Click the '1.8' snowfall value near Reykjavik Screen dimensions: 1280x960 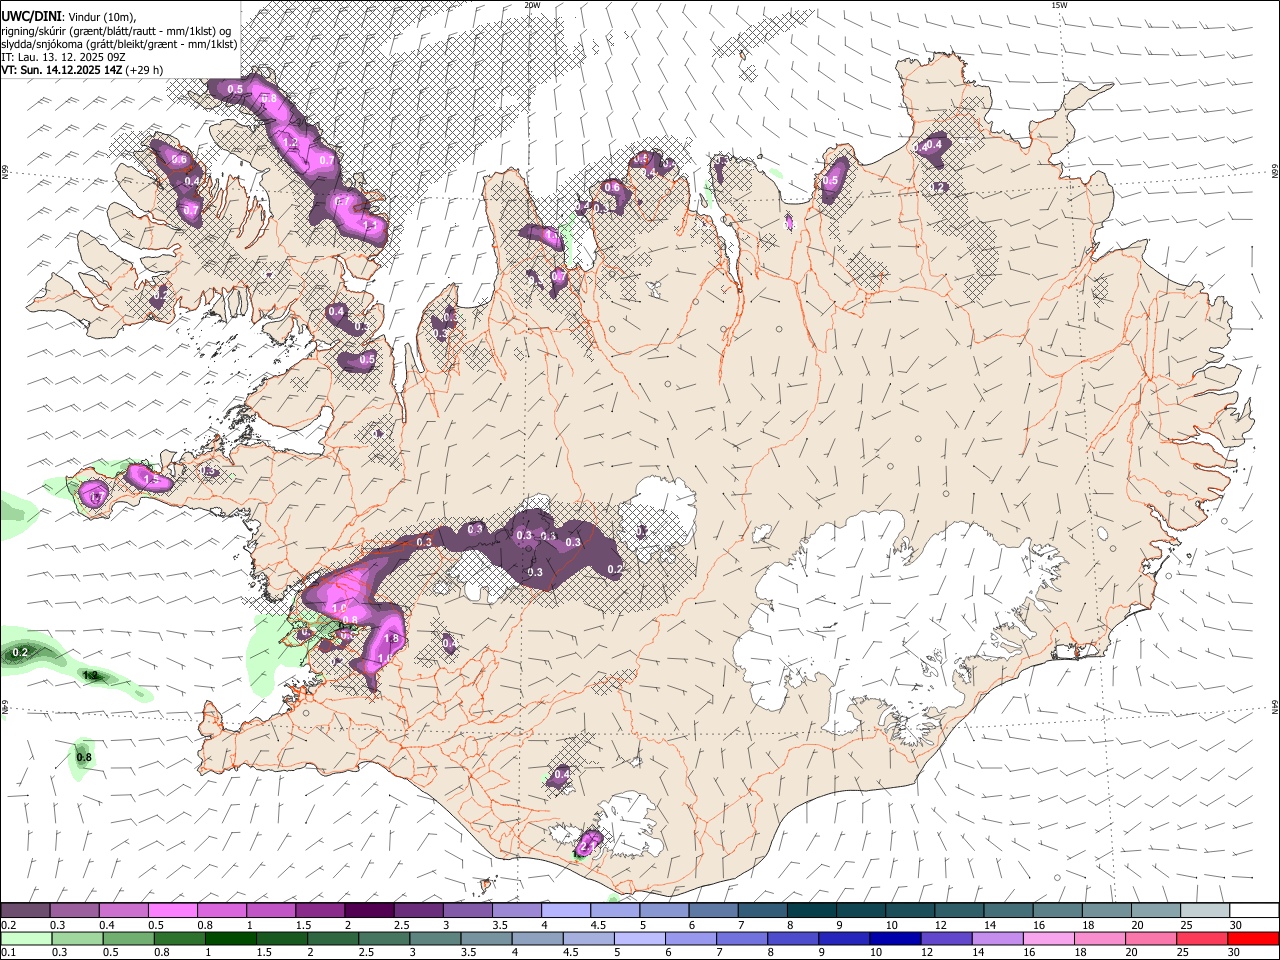[391, 639]
